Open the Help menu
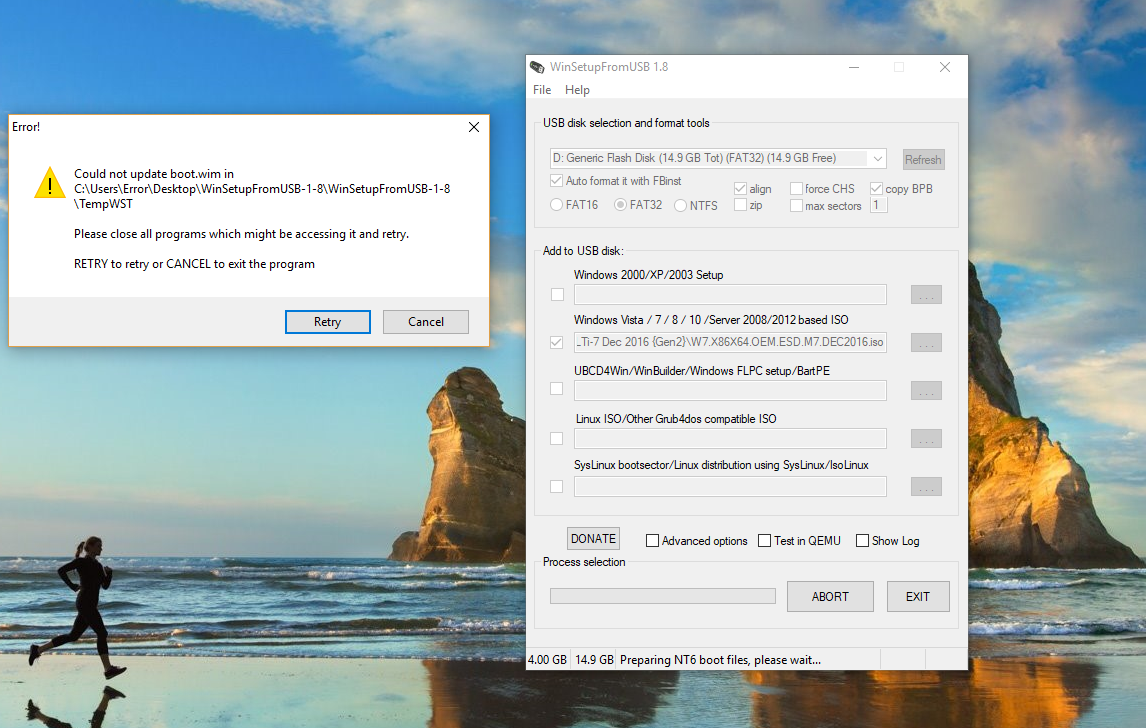 (x=577, y=90)
